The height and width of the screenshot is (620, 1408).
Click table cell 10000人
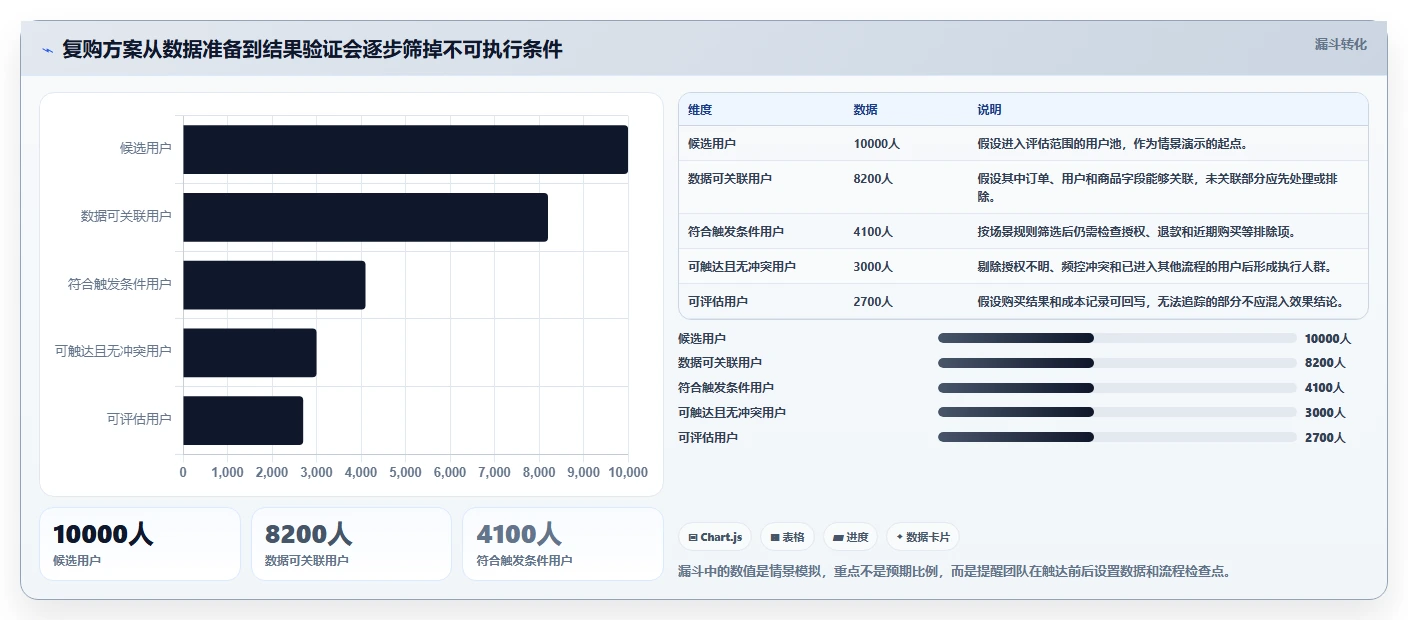tap(877, 144)
